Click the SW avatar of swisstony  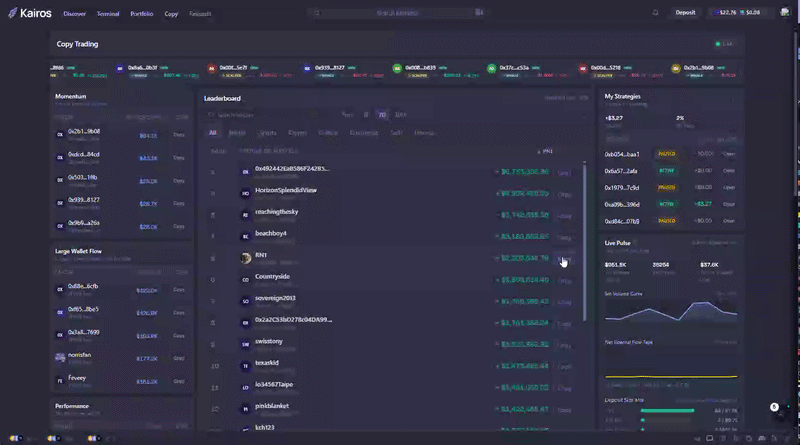pos(245,344)
